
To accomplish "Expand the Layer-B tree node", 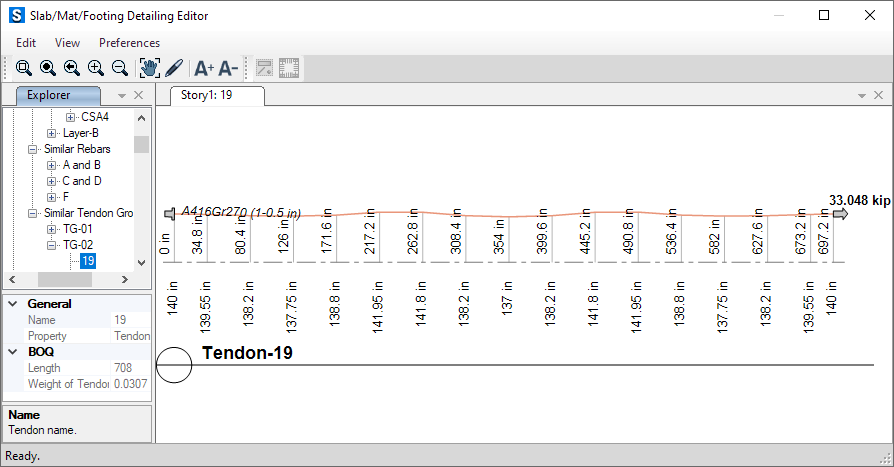I will [x=52, y=133].
